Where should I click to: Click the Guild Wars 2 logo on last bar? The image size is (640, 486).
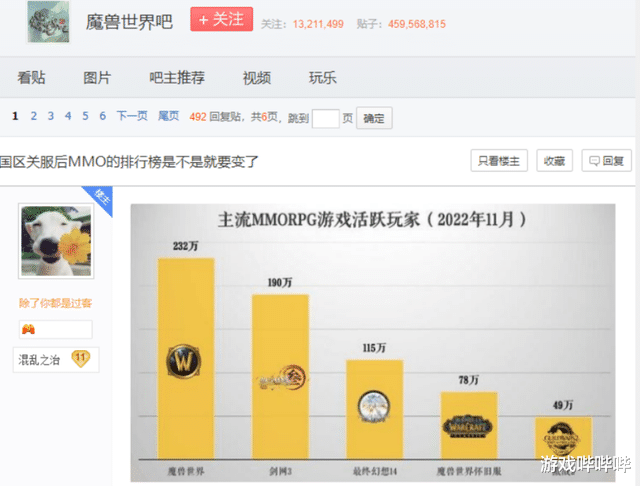point(562,439)
